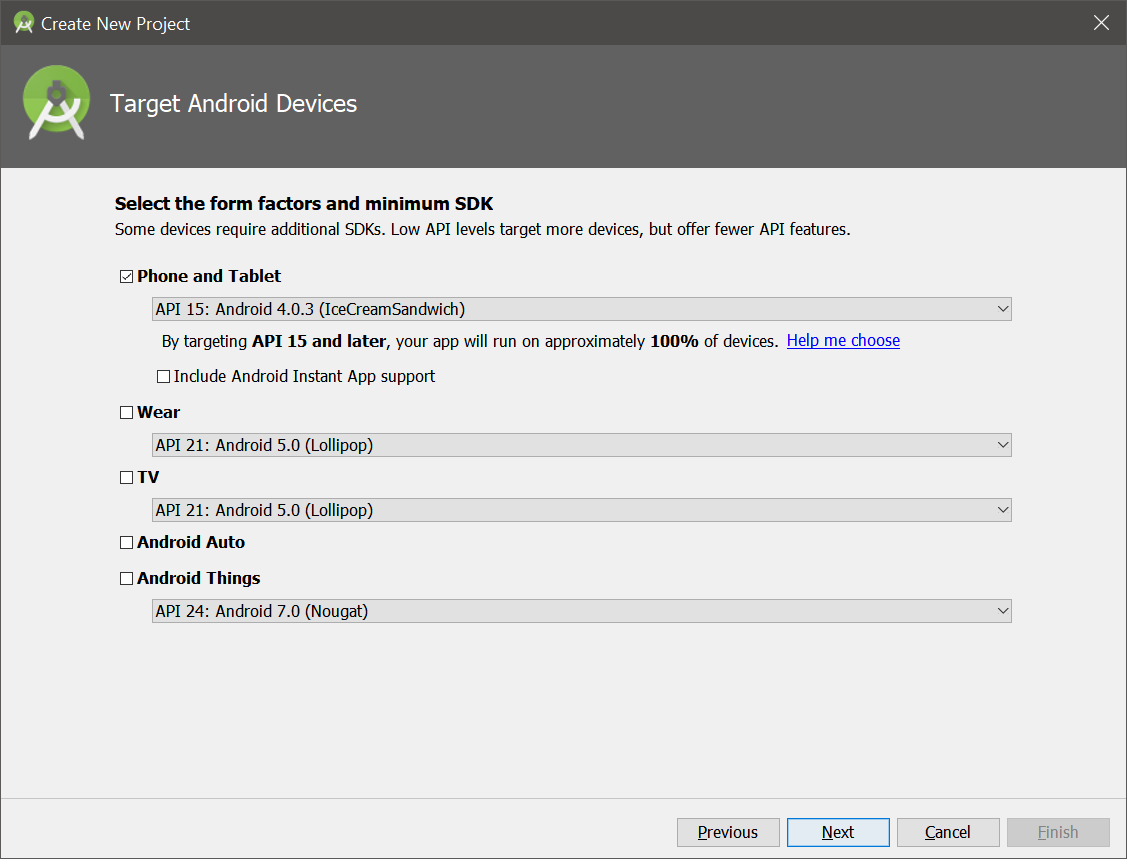Click the Android Studio icon in title bar
Screen dimensions: 1127x859
coord(24,23)
